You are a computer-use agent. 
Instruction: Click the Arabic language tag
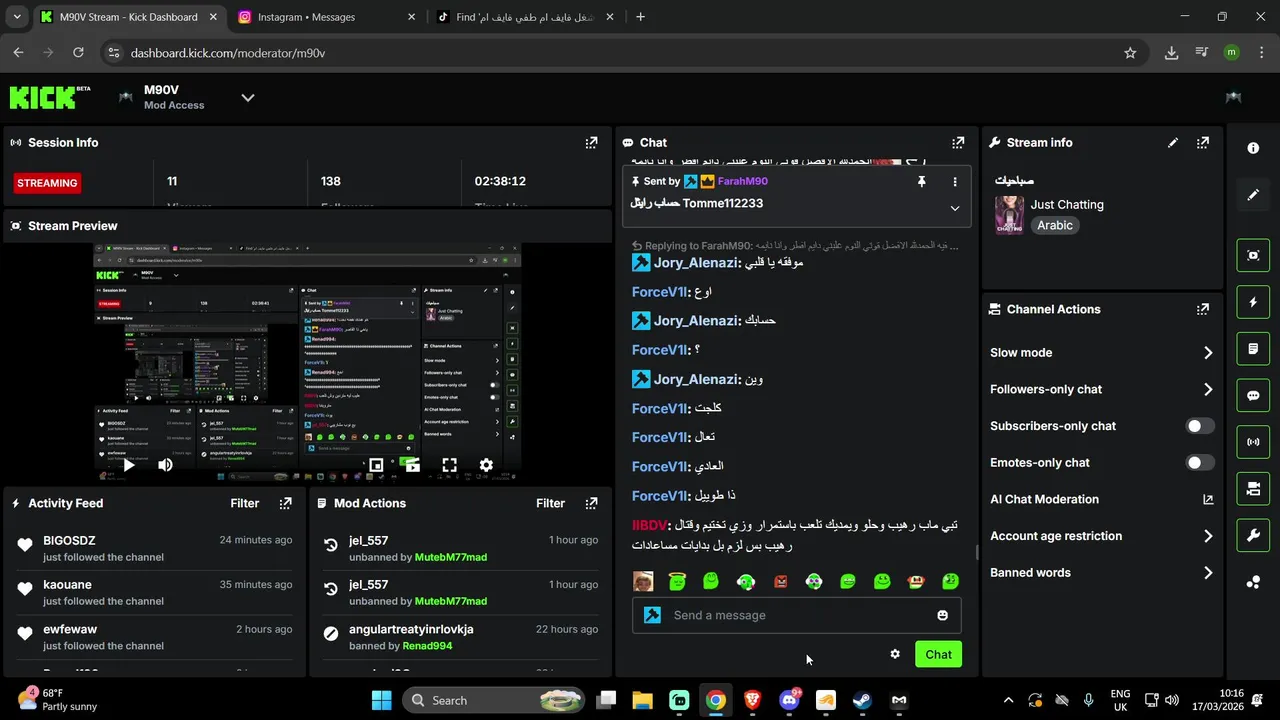[x=1055, y=226]
